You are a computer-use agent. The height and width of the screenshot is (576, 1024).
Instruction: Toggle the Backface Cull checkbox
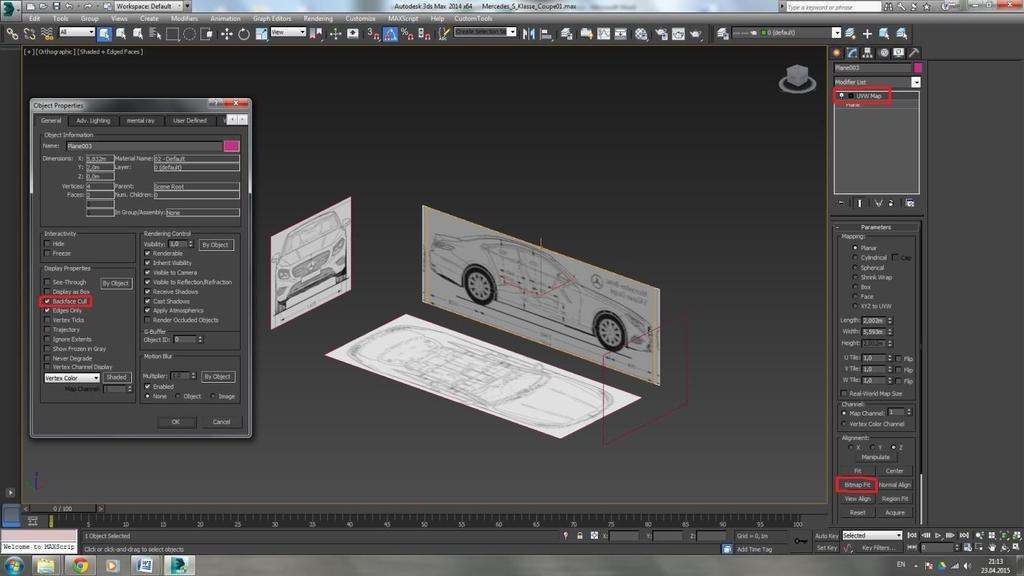click(47, 301)
